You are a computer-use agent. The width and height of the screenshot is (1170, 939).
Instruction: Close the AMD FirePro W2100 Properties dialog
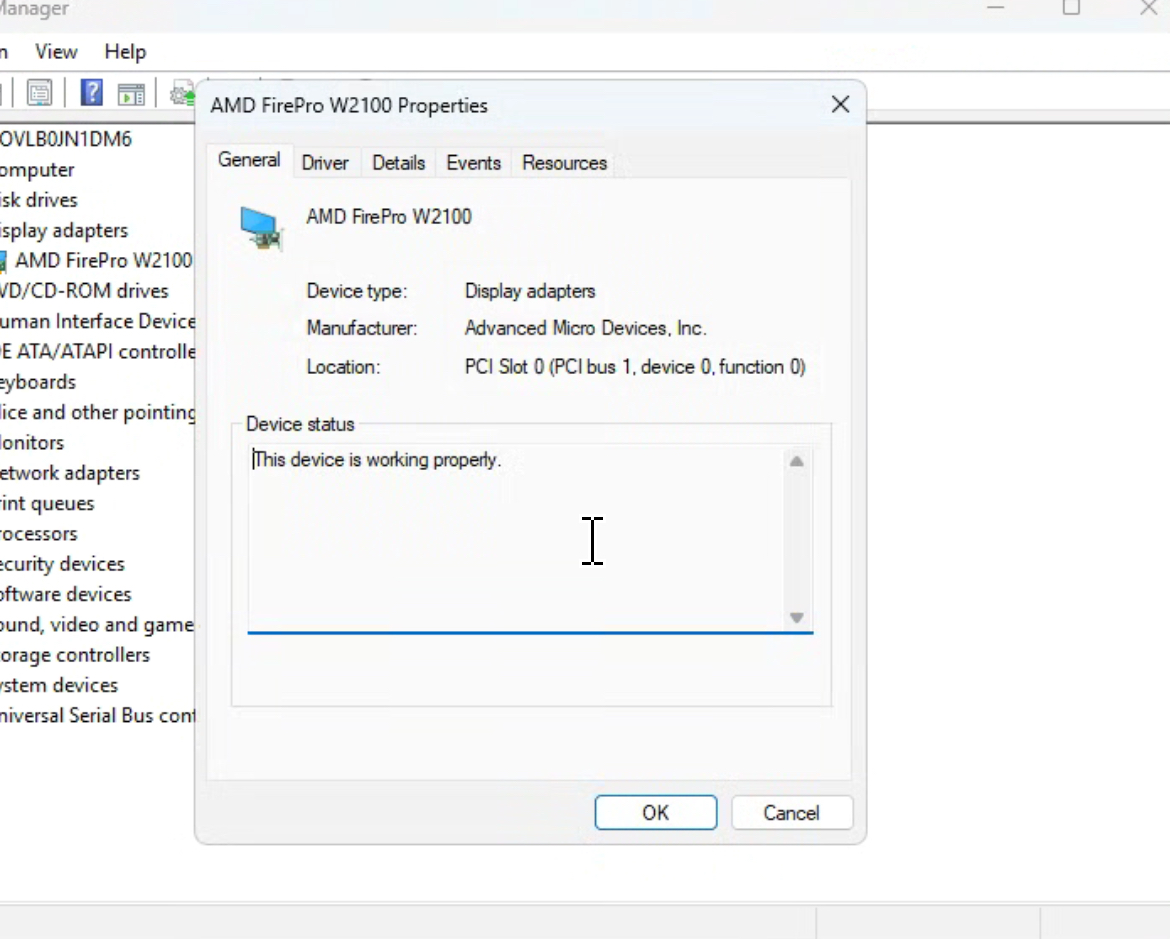[840, 104]
